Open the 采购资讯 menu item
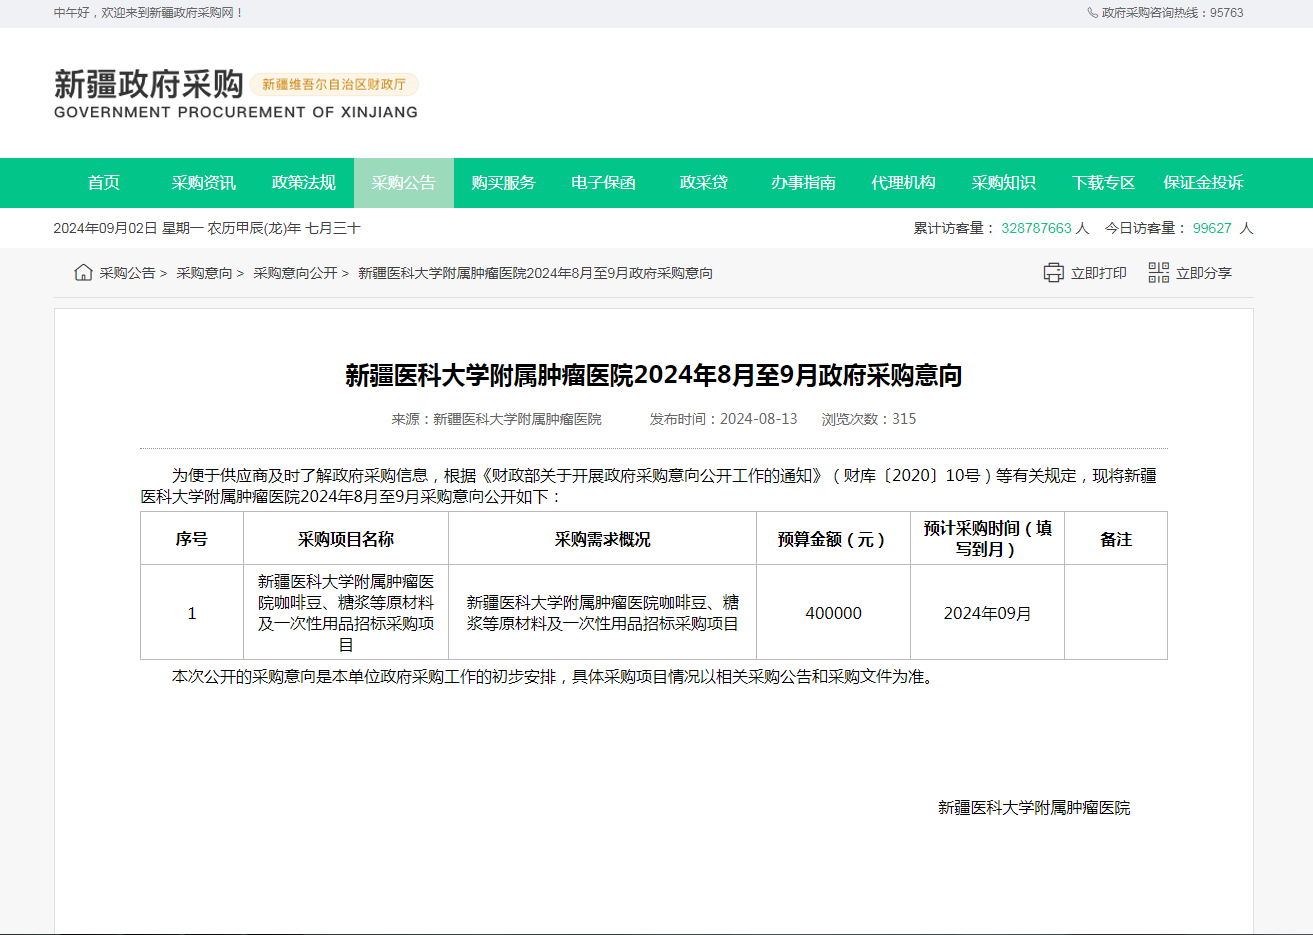Image resolution: width=1313 pixels, height=935 pixels. (204, 183)
